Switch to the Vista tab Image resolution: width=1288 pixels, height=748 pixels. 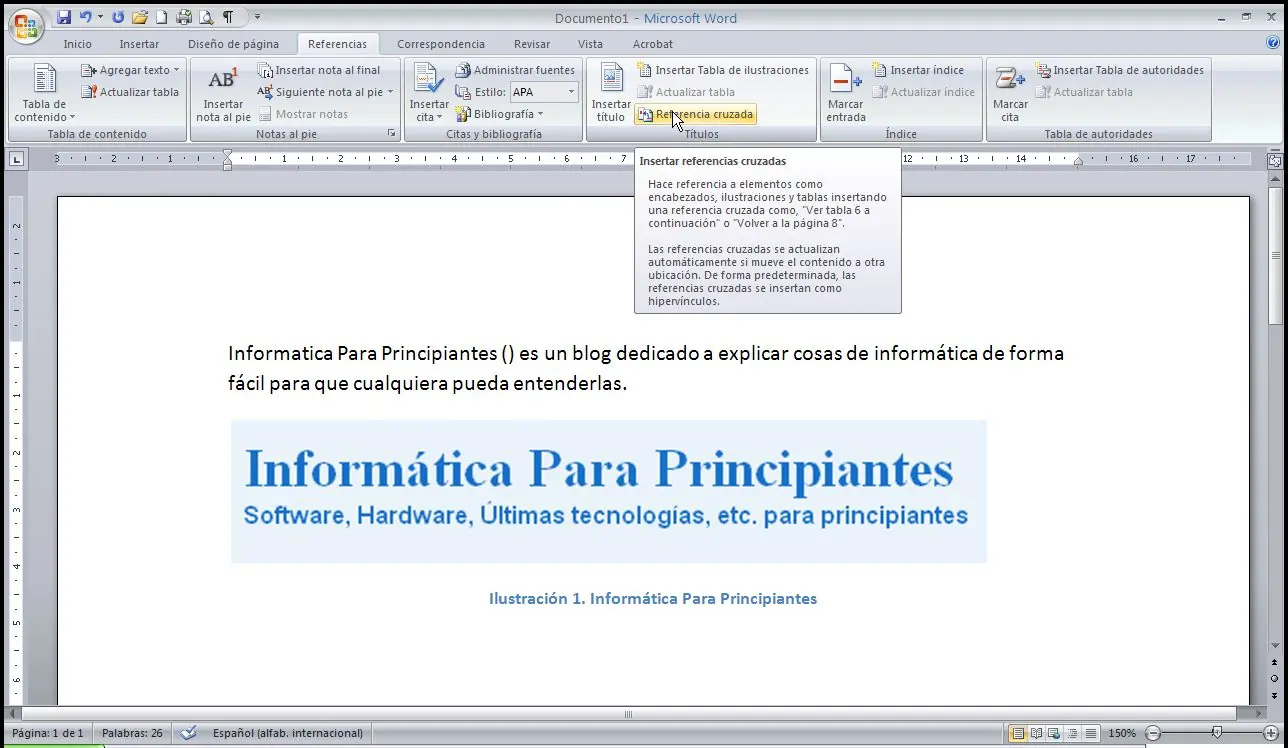pos(590,44)
